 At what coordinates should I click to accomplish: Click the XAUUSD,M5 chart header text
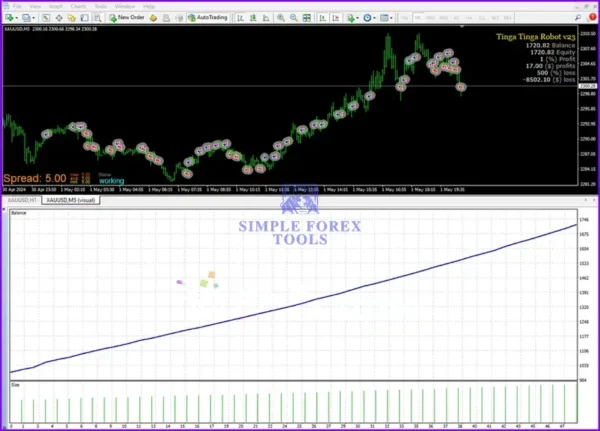point(51,29)
